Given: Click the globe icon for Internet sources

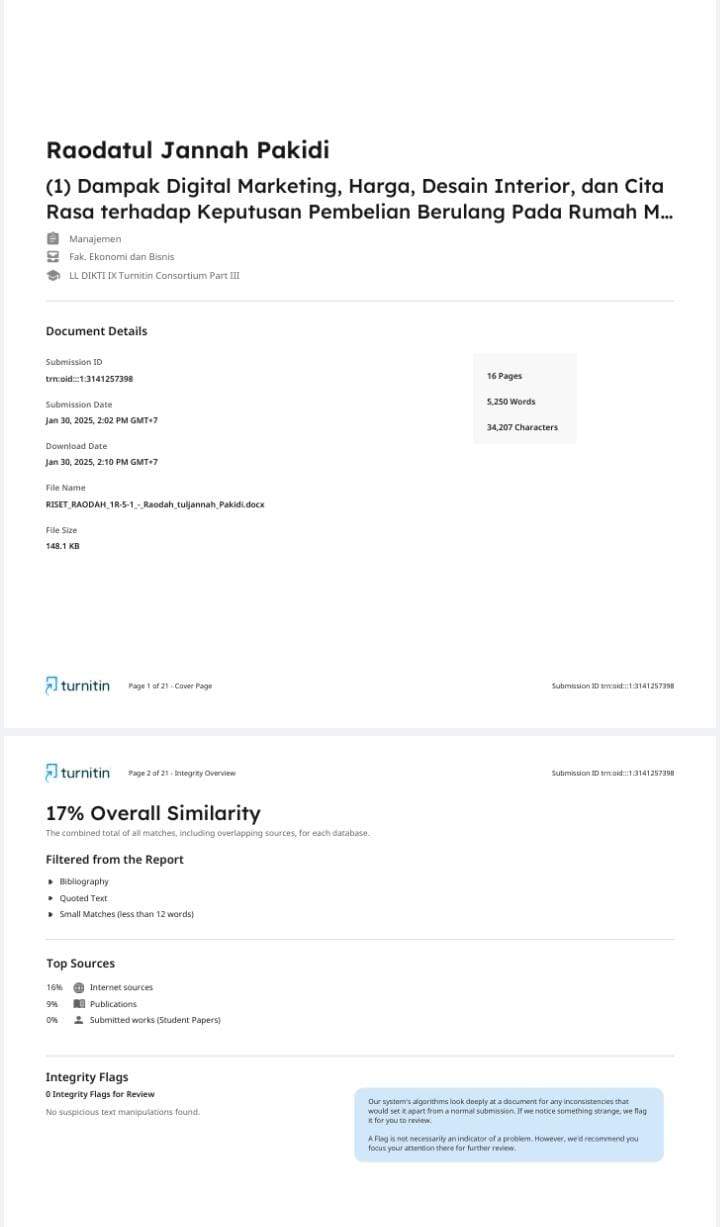Looking at the screenshot, I should tap(79, 987).
